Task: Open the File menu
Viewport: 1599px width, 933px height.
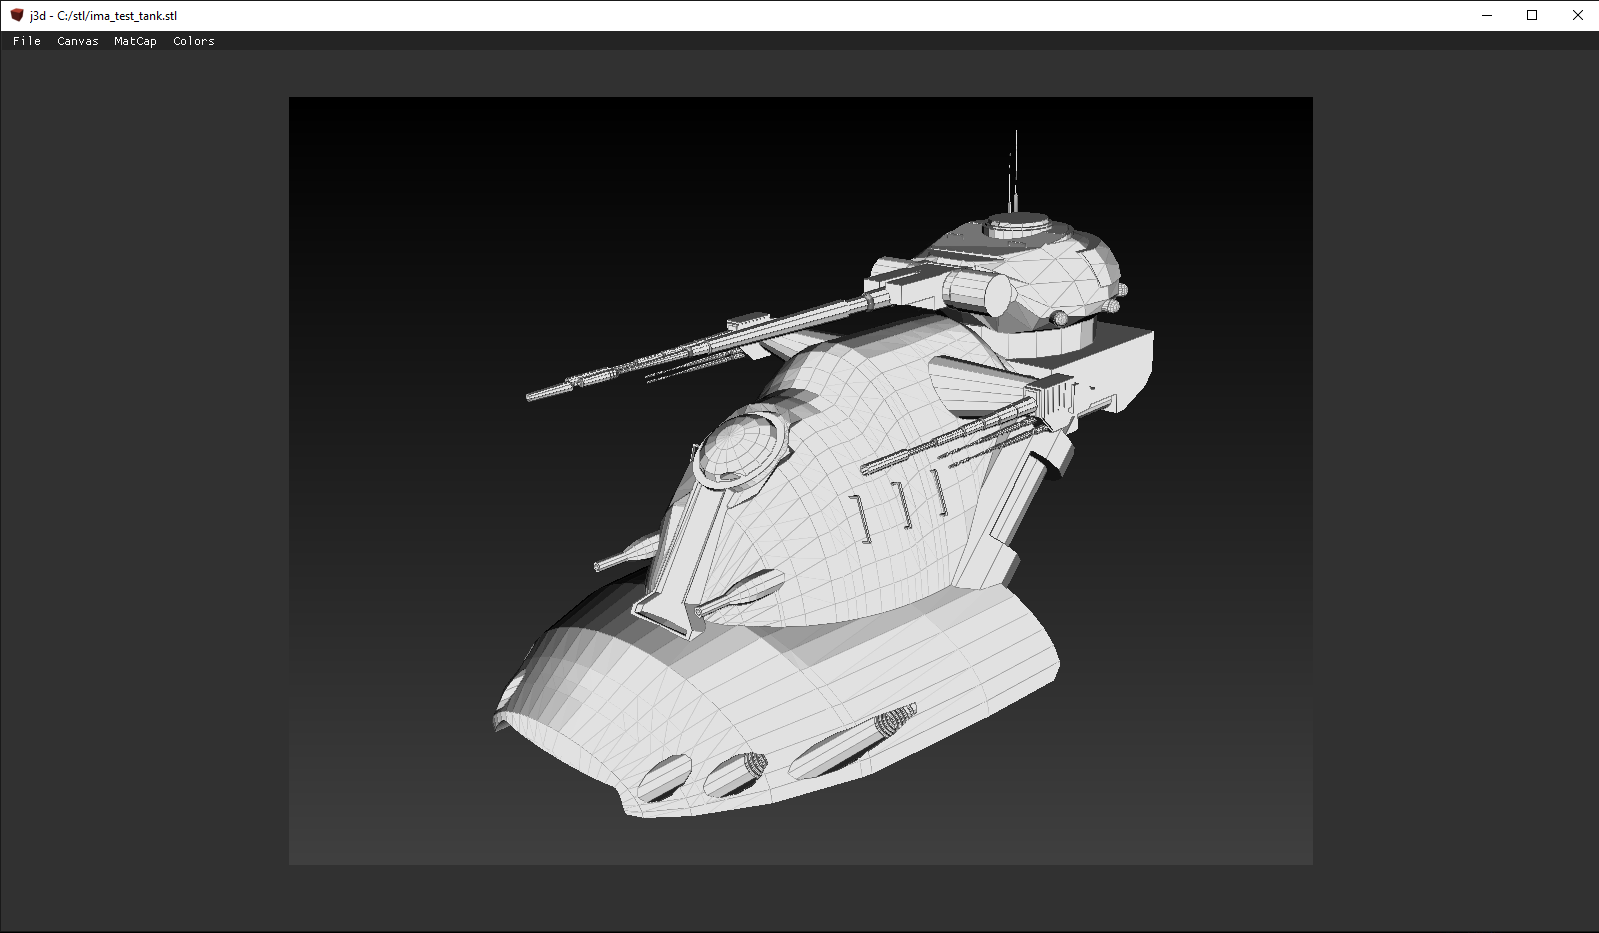Action: tap(27, 41)
